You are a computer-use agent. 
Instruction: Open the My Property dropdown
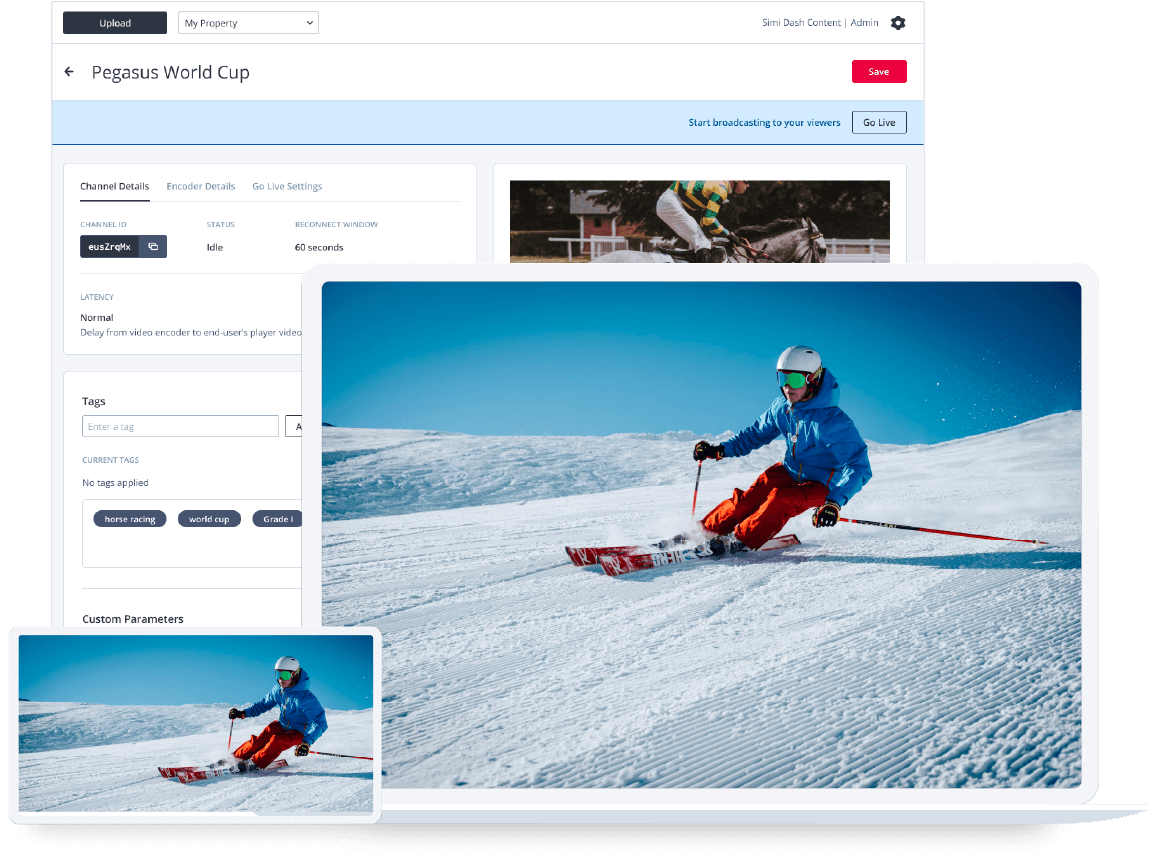click(x=247, y=22)
